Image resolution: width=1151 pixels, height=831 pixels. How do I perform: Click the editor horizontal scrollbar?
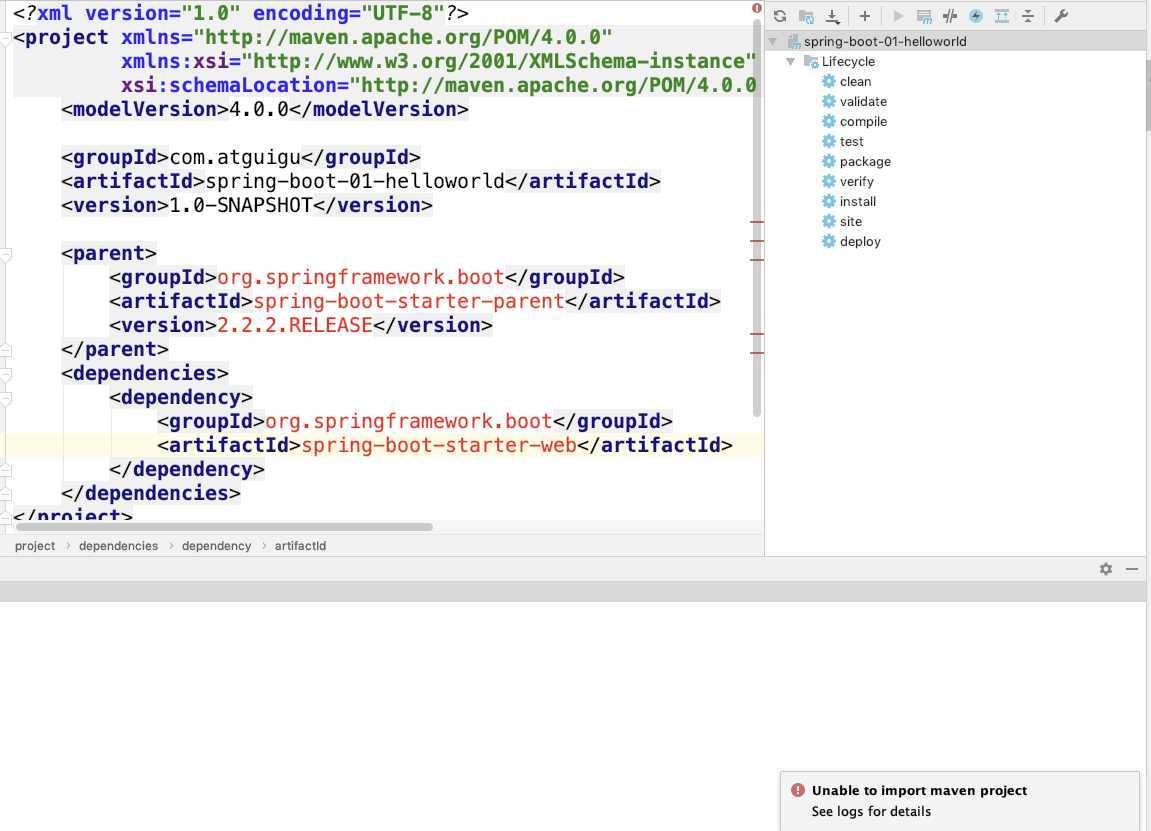coord(224,527)
